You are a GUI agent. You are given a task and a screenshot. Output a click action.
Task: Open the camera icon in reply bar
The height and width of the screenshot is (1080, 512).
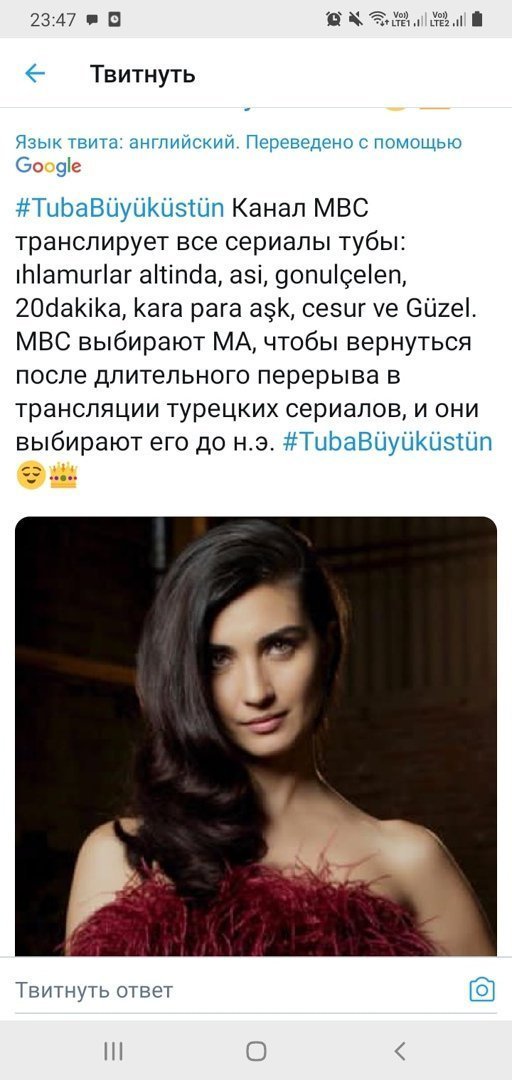pyautogui.click(x=482, y=990)
